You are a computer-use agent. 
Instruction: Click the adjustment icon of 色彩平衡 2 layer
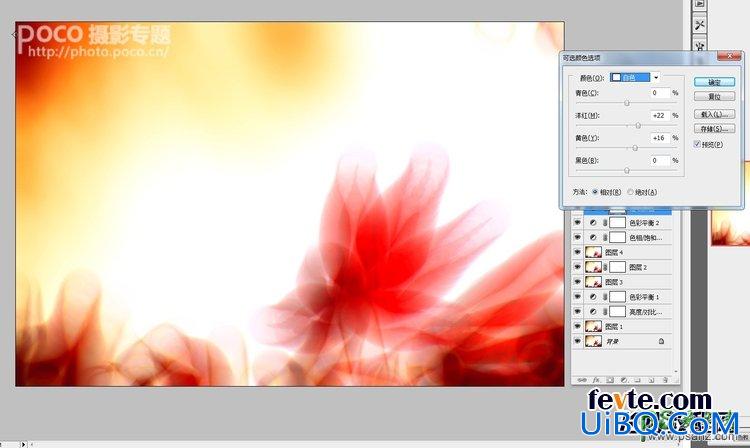(x=593, y=223)
